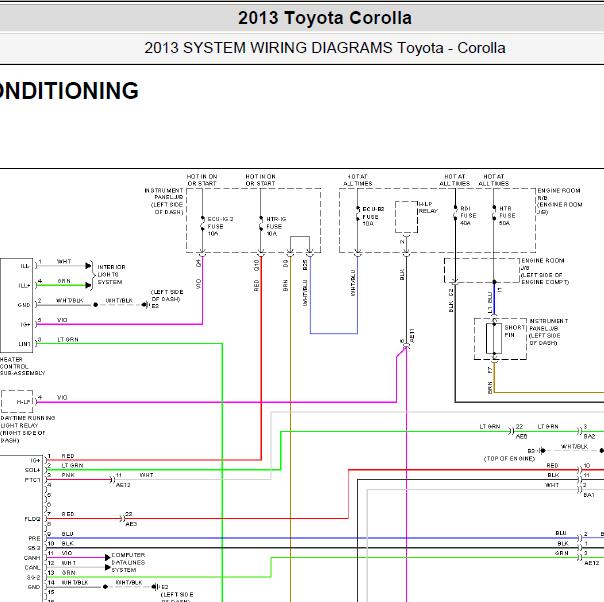Click the DAYTIME RUNNING LIGHT RELAY label
This screenshot has width=604, height=602.
(x=27, y=429)
